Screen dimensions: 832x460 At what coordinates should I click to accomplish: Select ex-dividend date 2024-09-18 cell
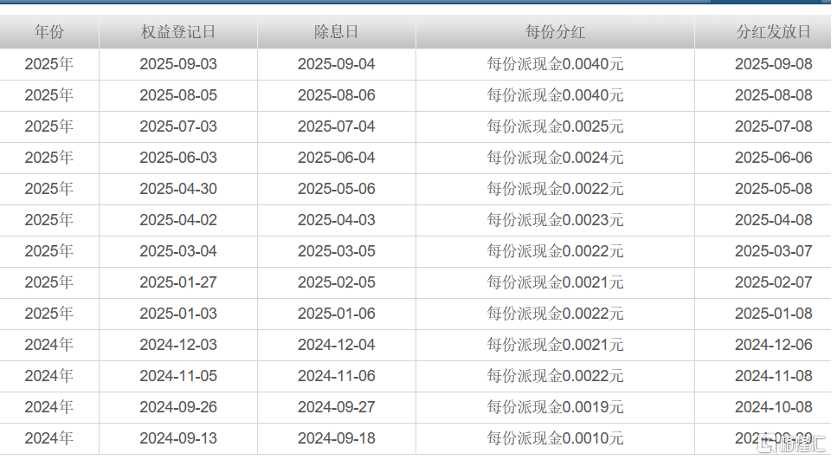pos(336,437)
